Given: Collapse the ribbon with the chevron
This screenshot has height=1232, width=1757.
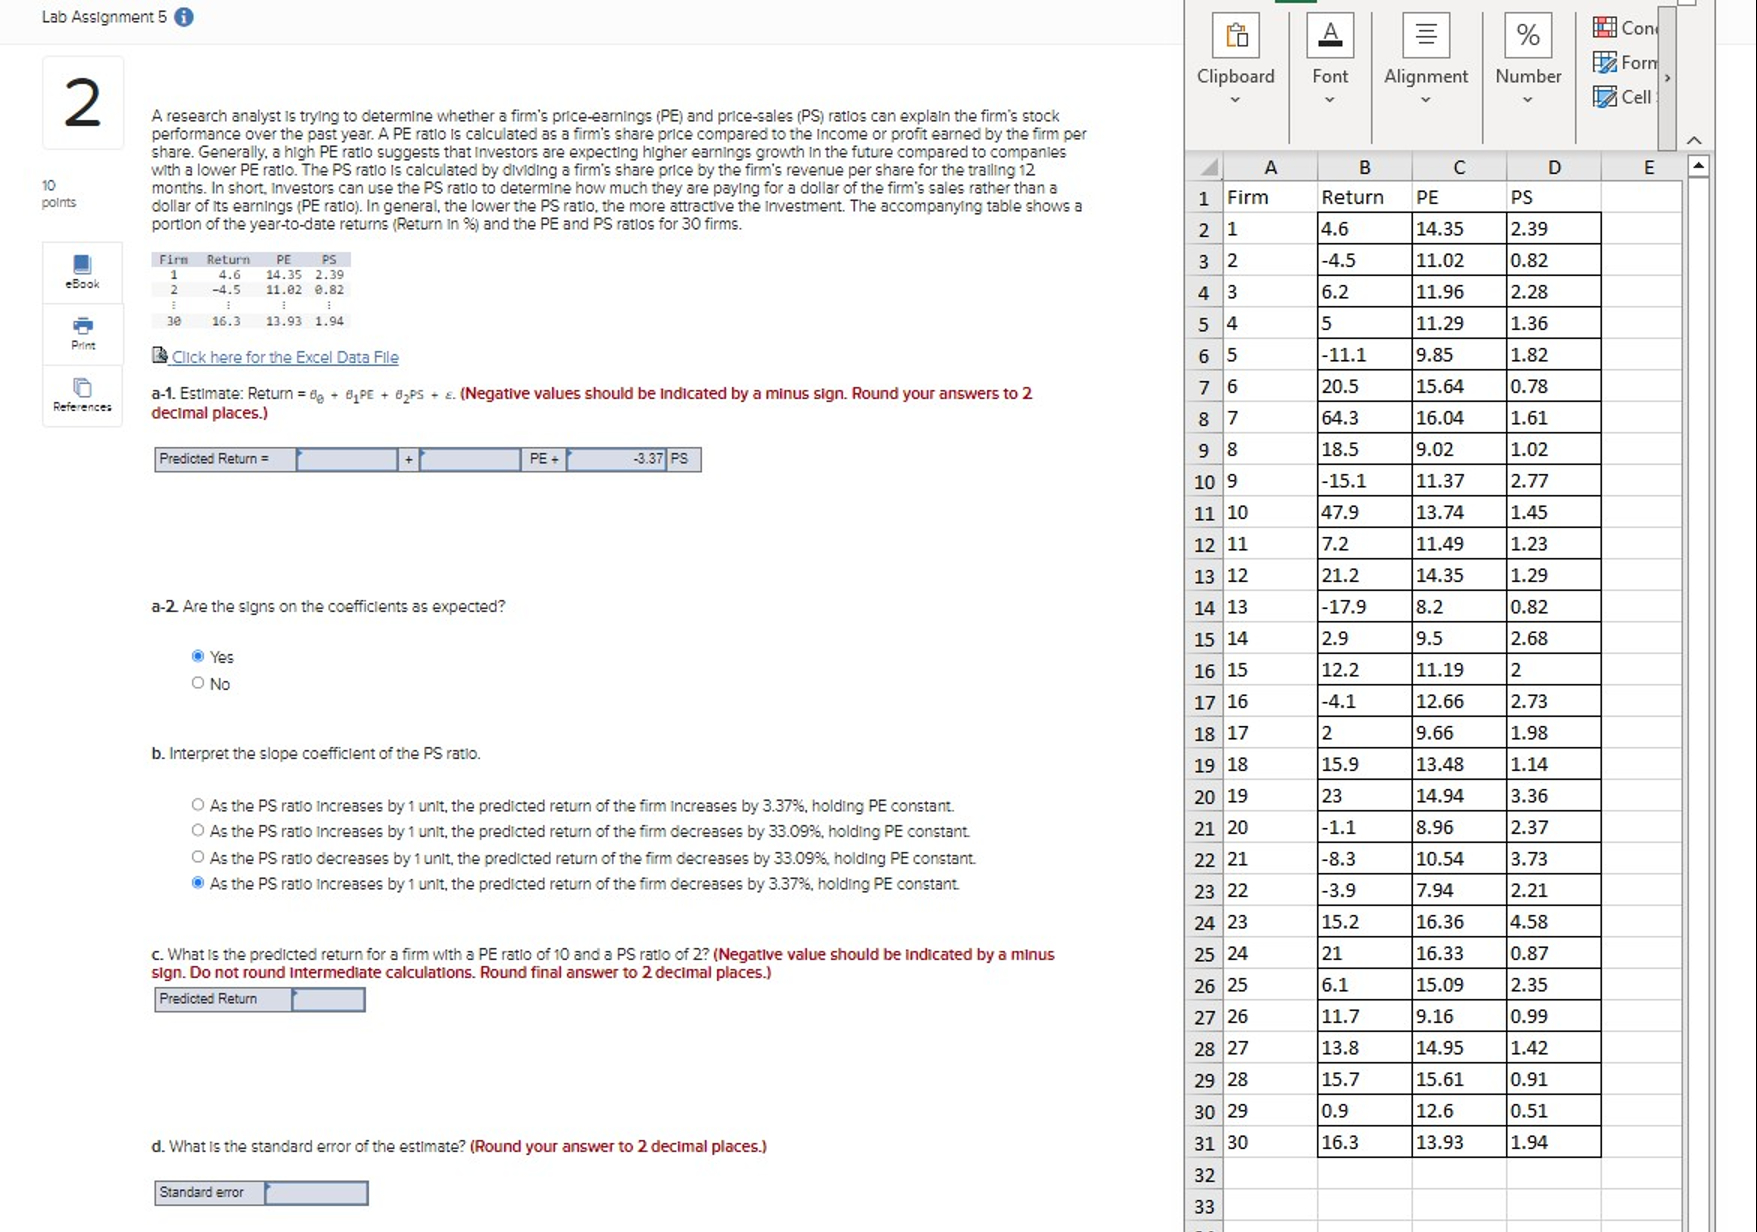Looking at the screenshot, I should pos(1694,138).
